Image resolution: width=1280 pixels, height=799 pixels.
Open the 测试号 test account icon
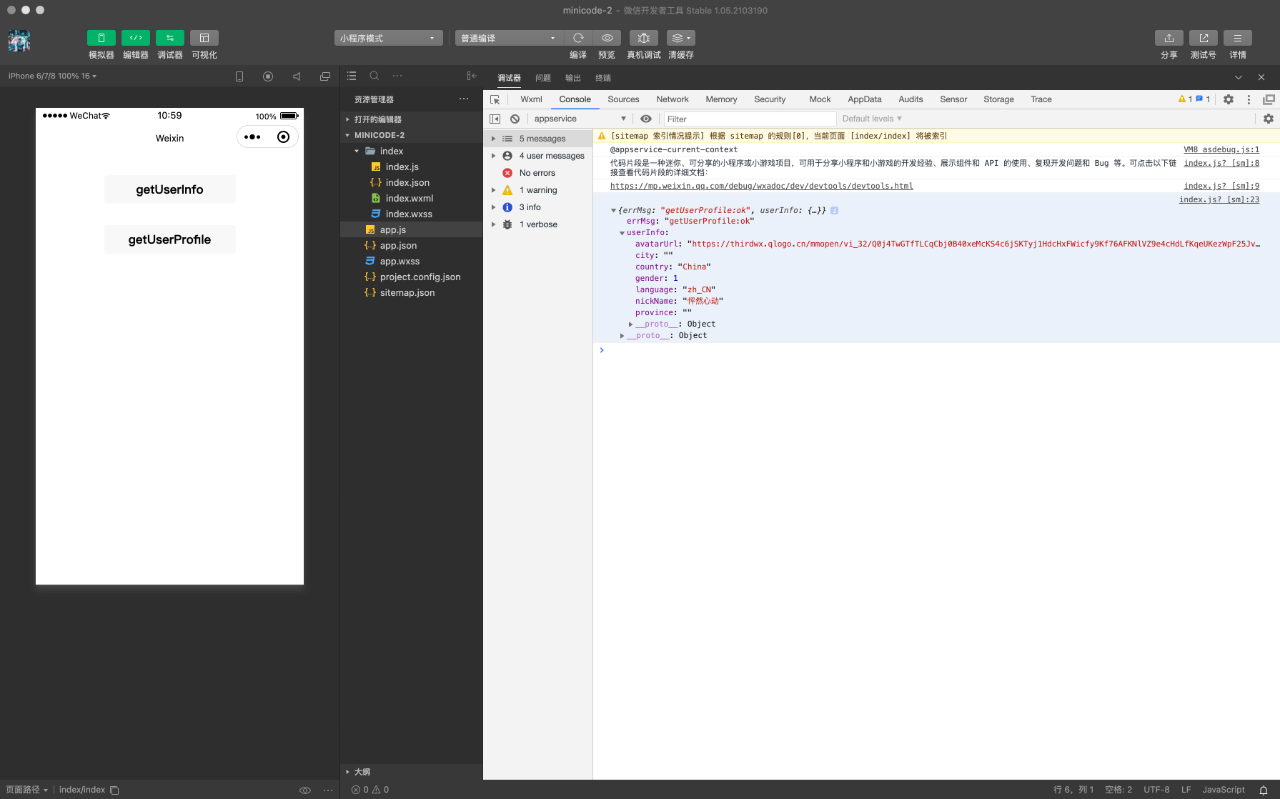click(1203, 38)
